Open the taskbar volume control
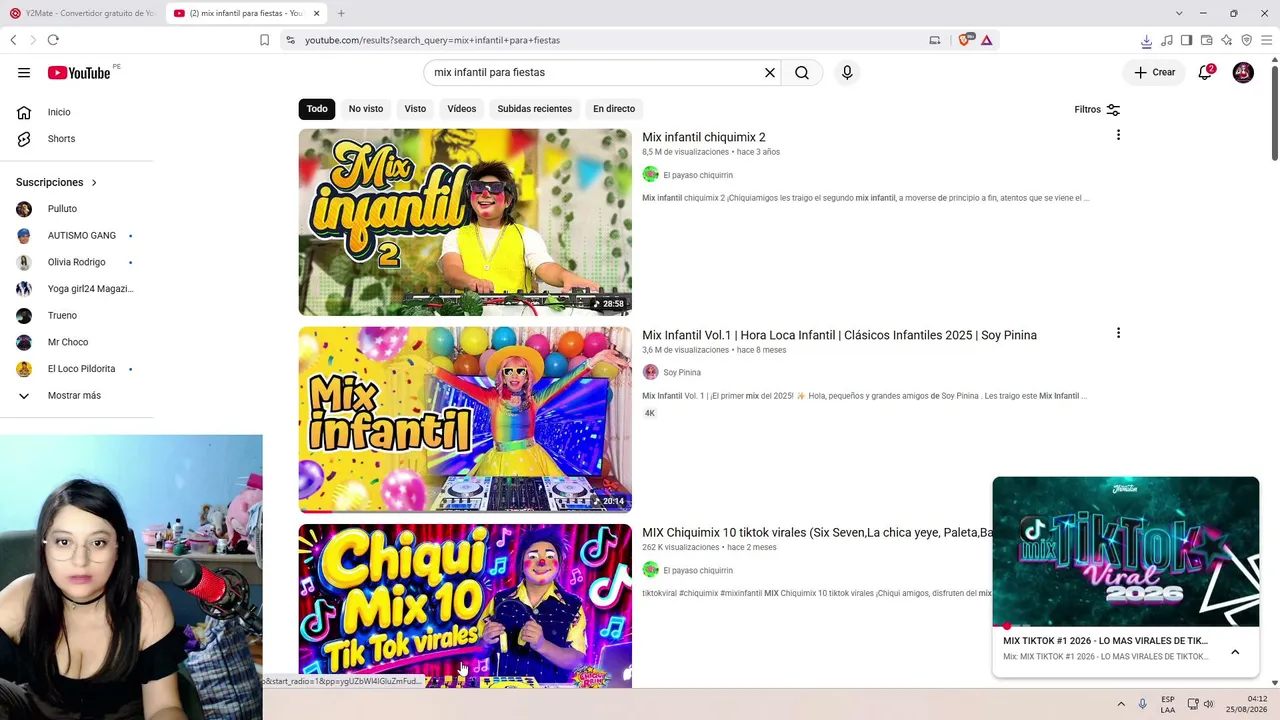 point(1208,704)
